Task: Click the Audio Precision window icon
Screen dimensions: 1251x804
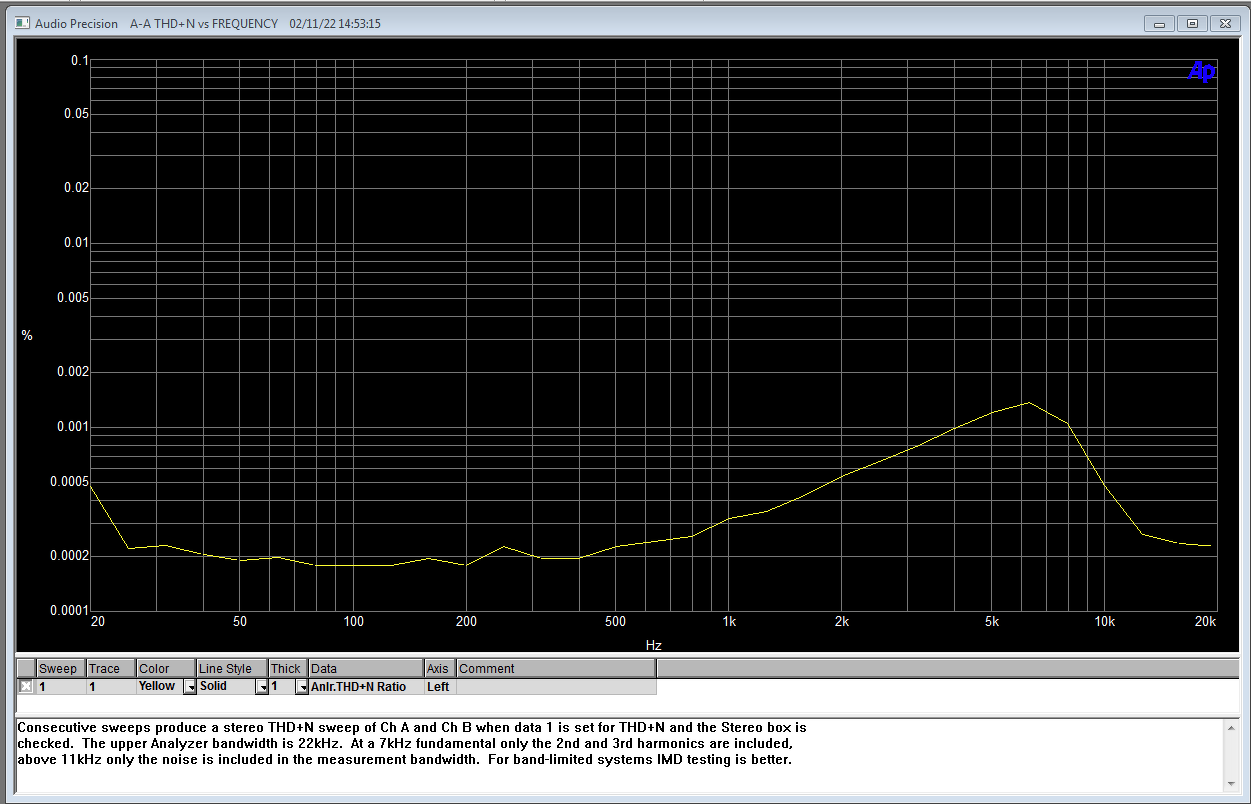Action: (22, 23)
